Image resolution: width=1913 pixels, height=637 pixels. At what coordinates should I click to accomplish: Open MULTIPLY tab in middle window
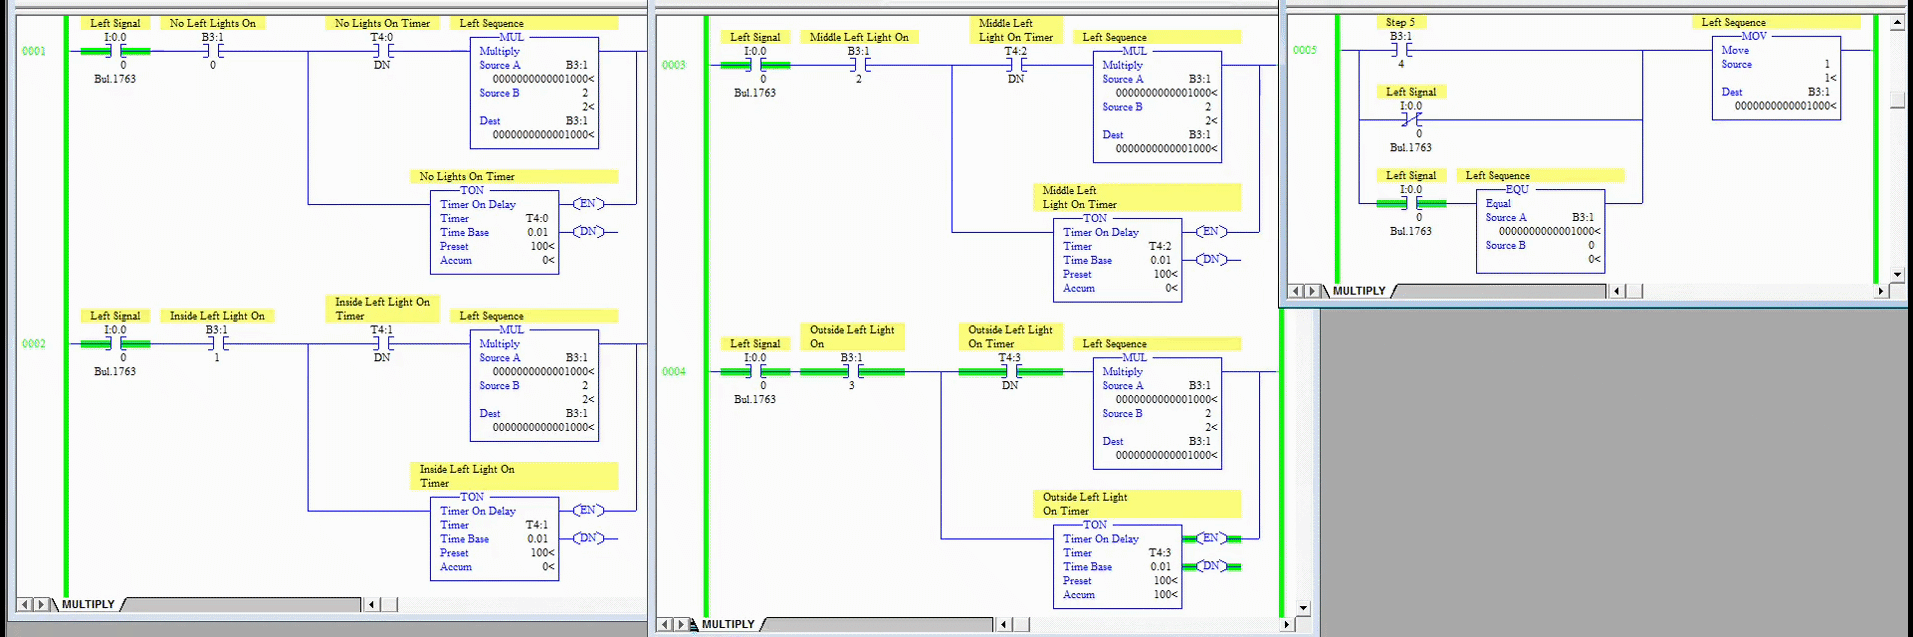click(728, 624)
